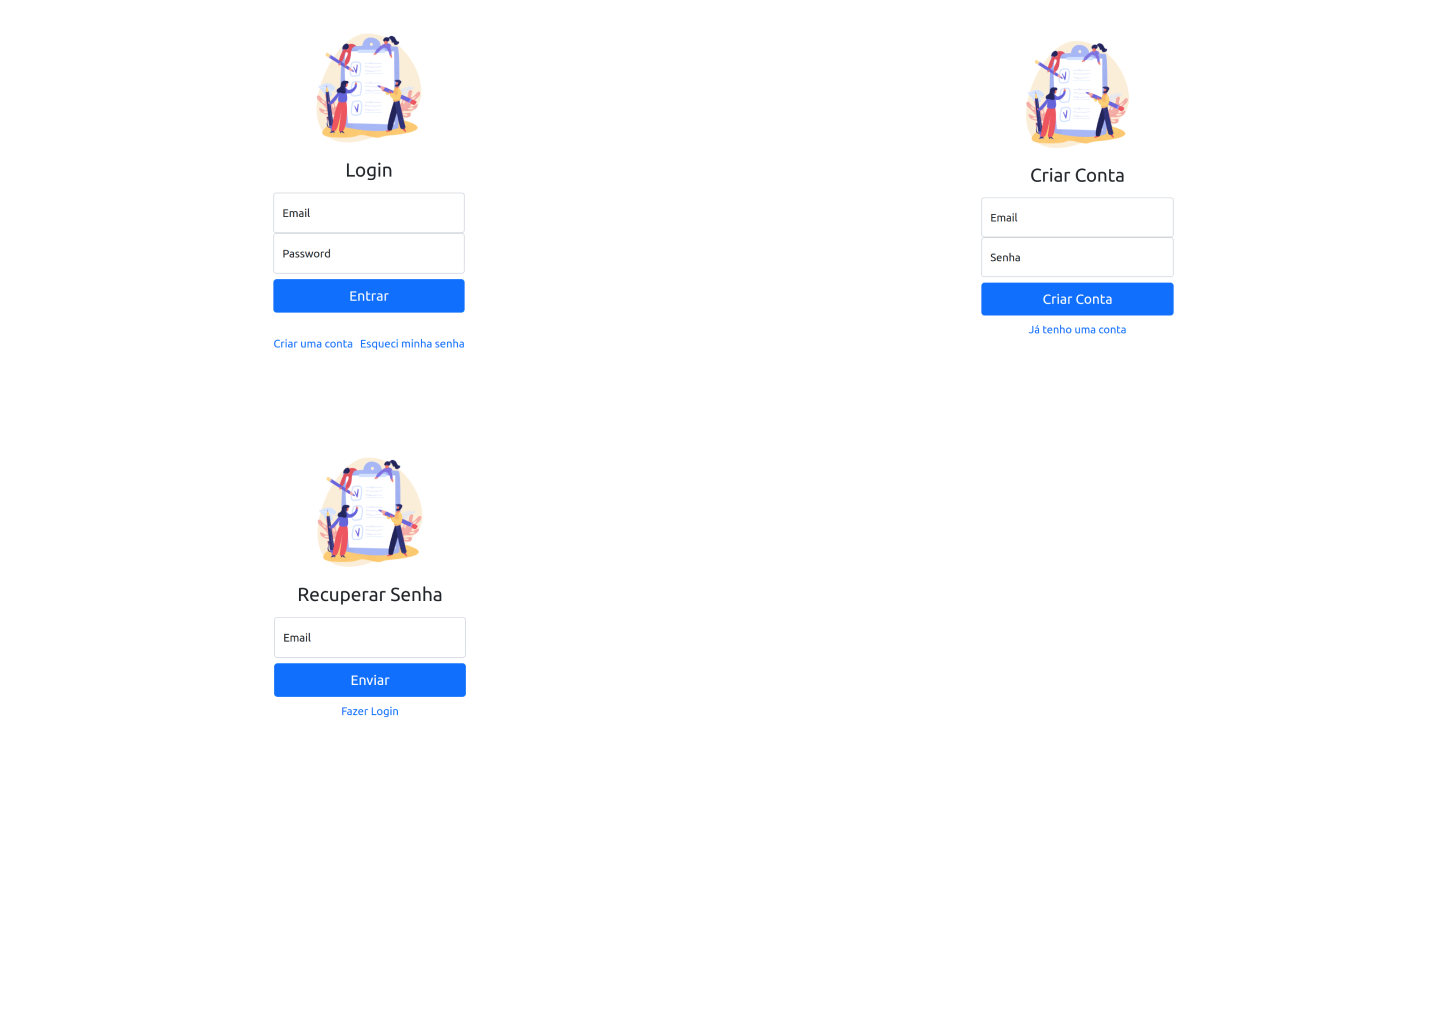Image resolution: width=1440 pixels, height=1024 pixels.
Task: Follow the Já tenho uma conta link
Action: (1077, 330)
